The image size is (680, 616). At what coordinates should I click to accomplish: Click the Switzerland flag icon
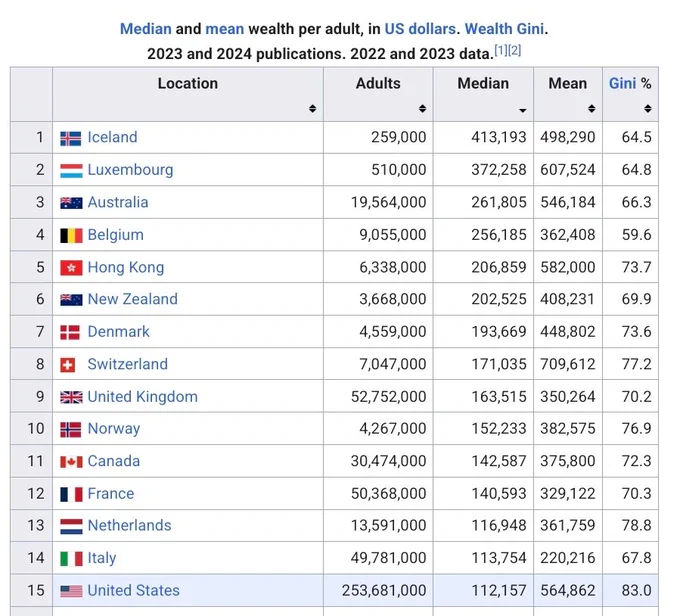point(68,365)
